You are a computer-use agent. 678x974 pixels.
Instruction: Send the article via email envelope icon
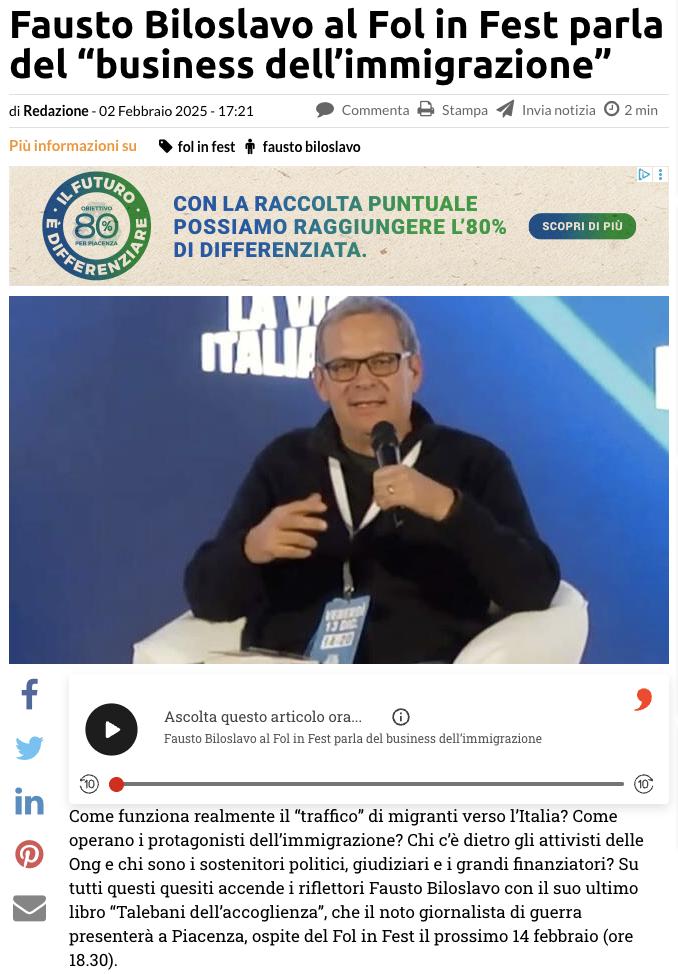29,908
